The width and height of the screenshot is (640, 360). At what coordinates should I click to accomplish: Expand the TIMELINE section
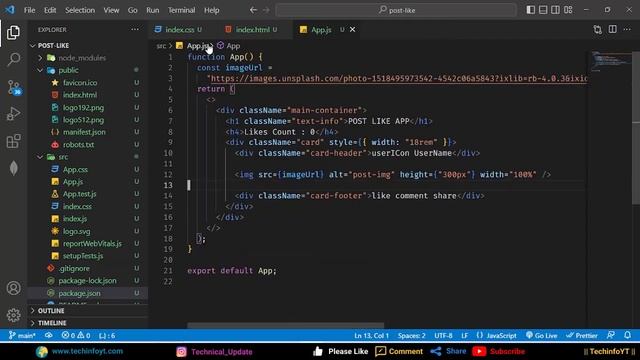[x=52, y=323]
